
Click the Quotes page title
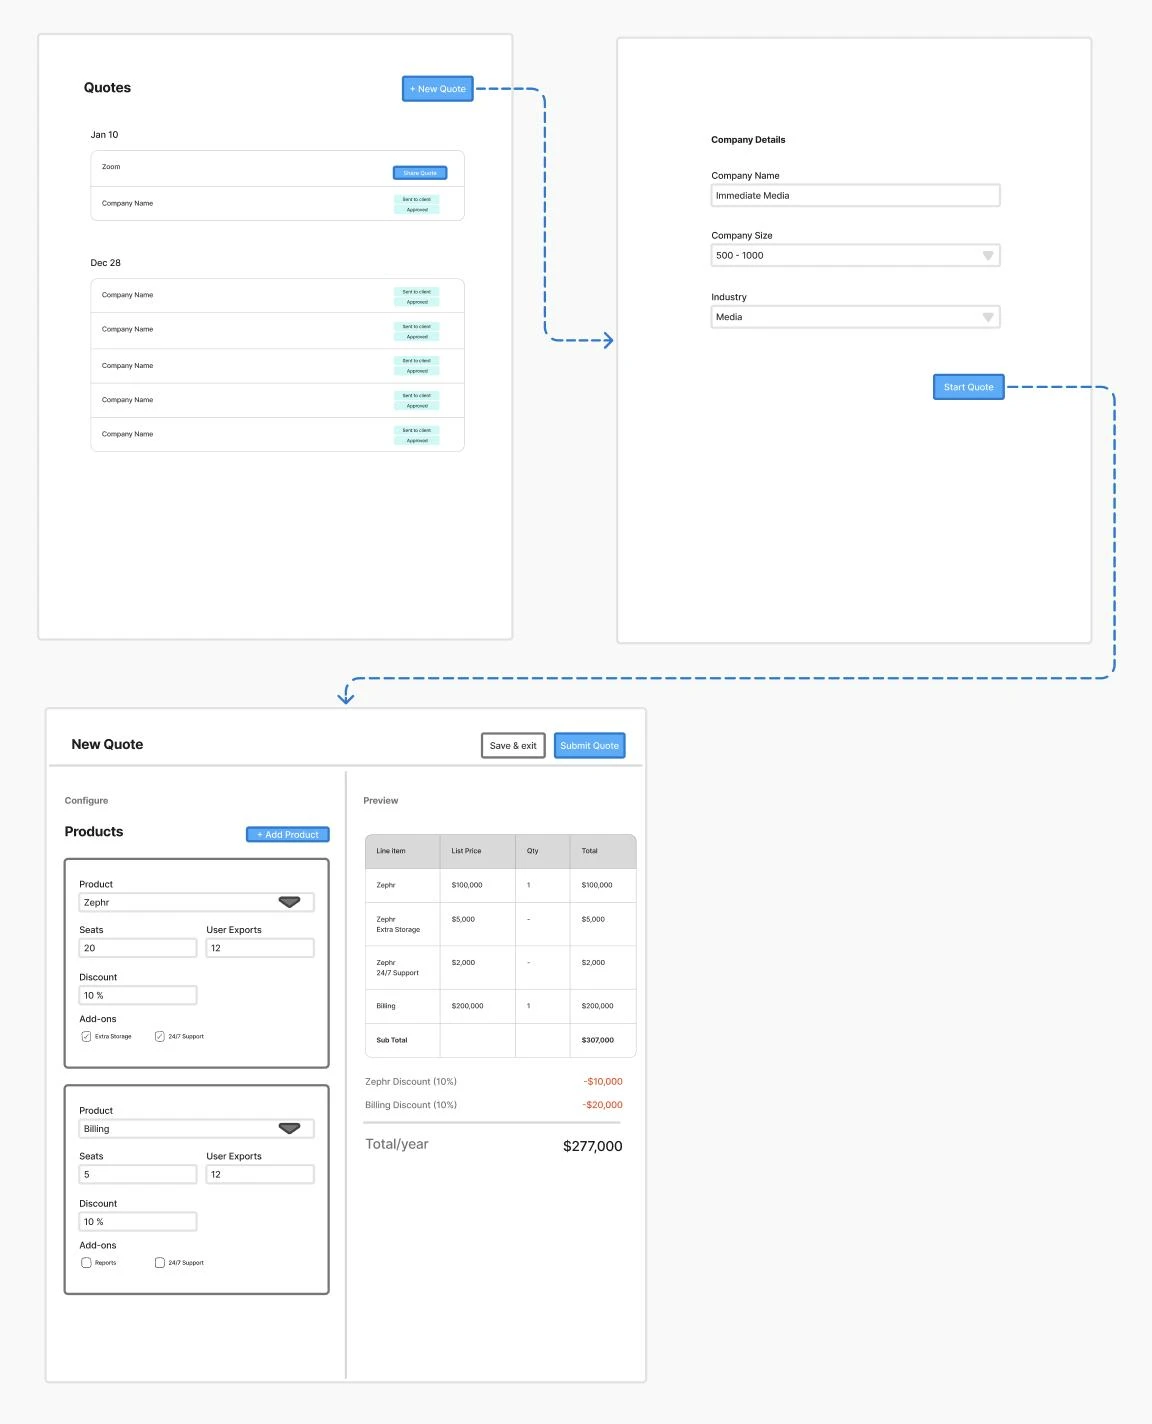click(x=107, y=88)
